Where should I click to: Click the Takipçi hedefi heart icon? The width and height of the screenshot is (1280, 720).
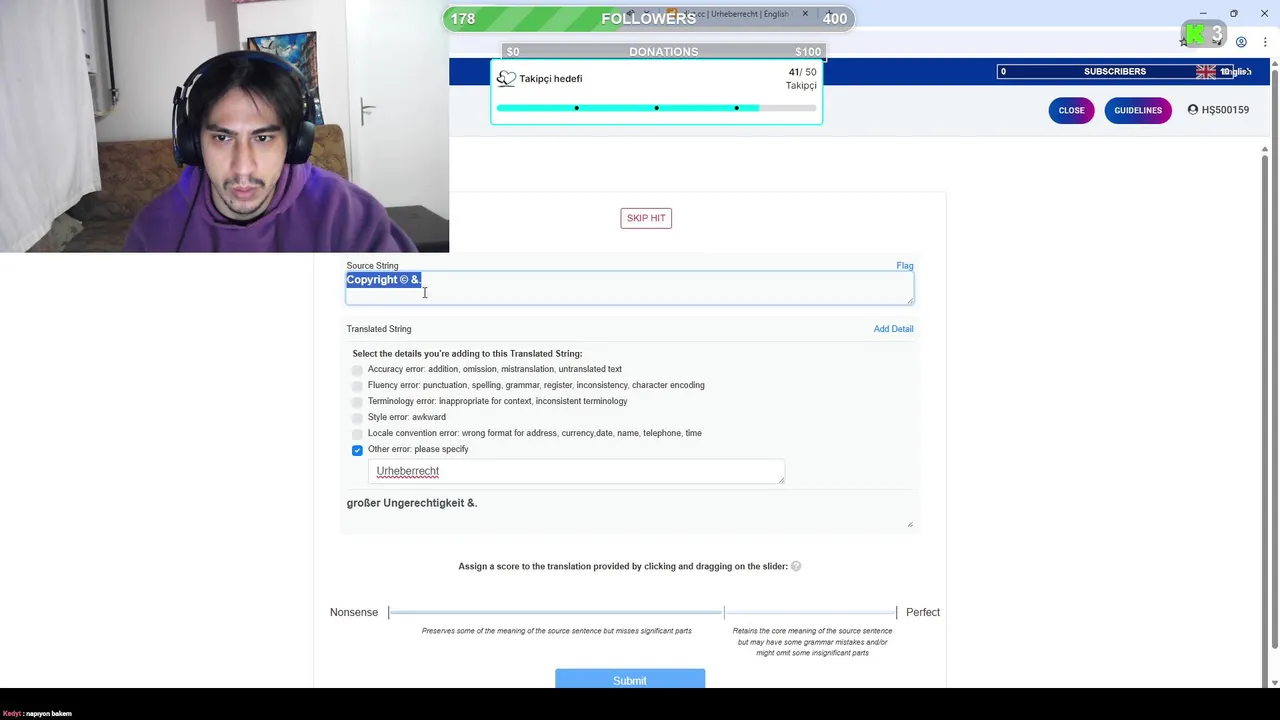pos(506,79)
